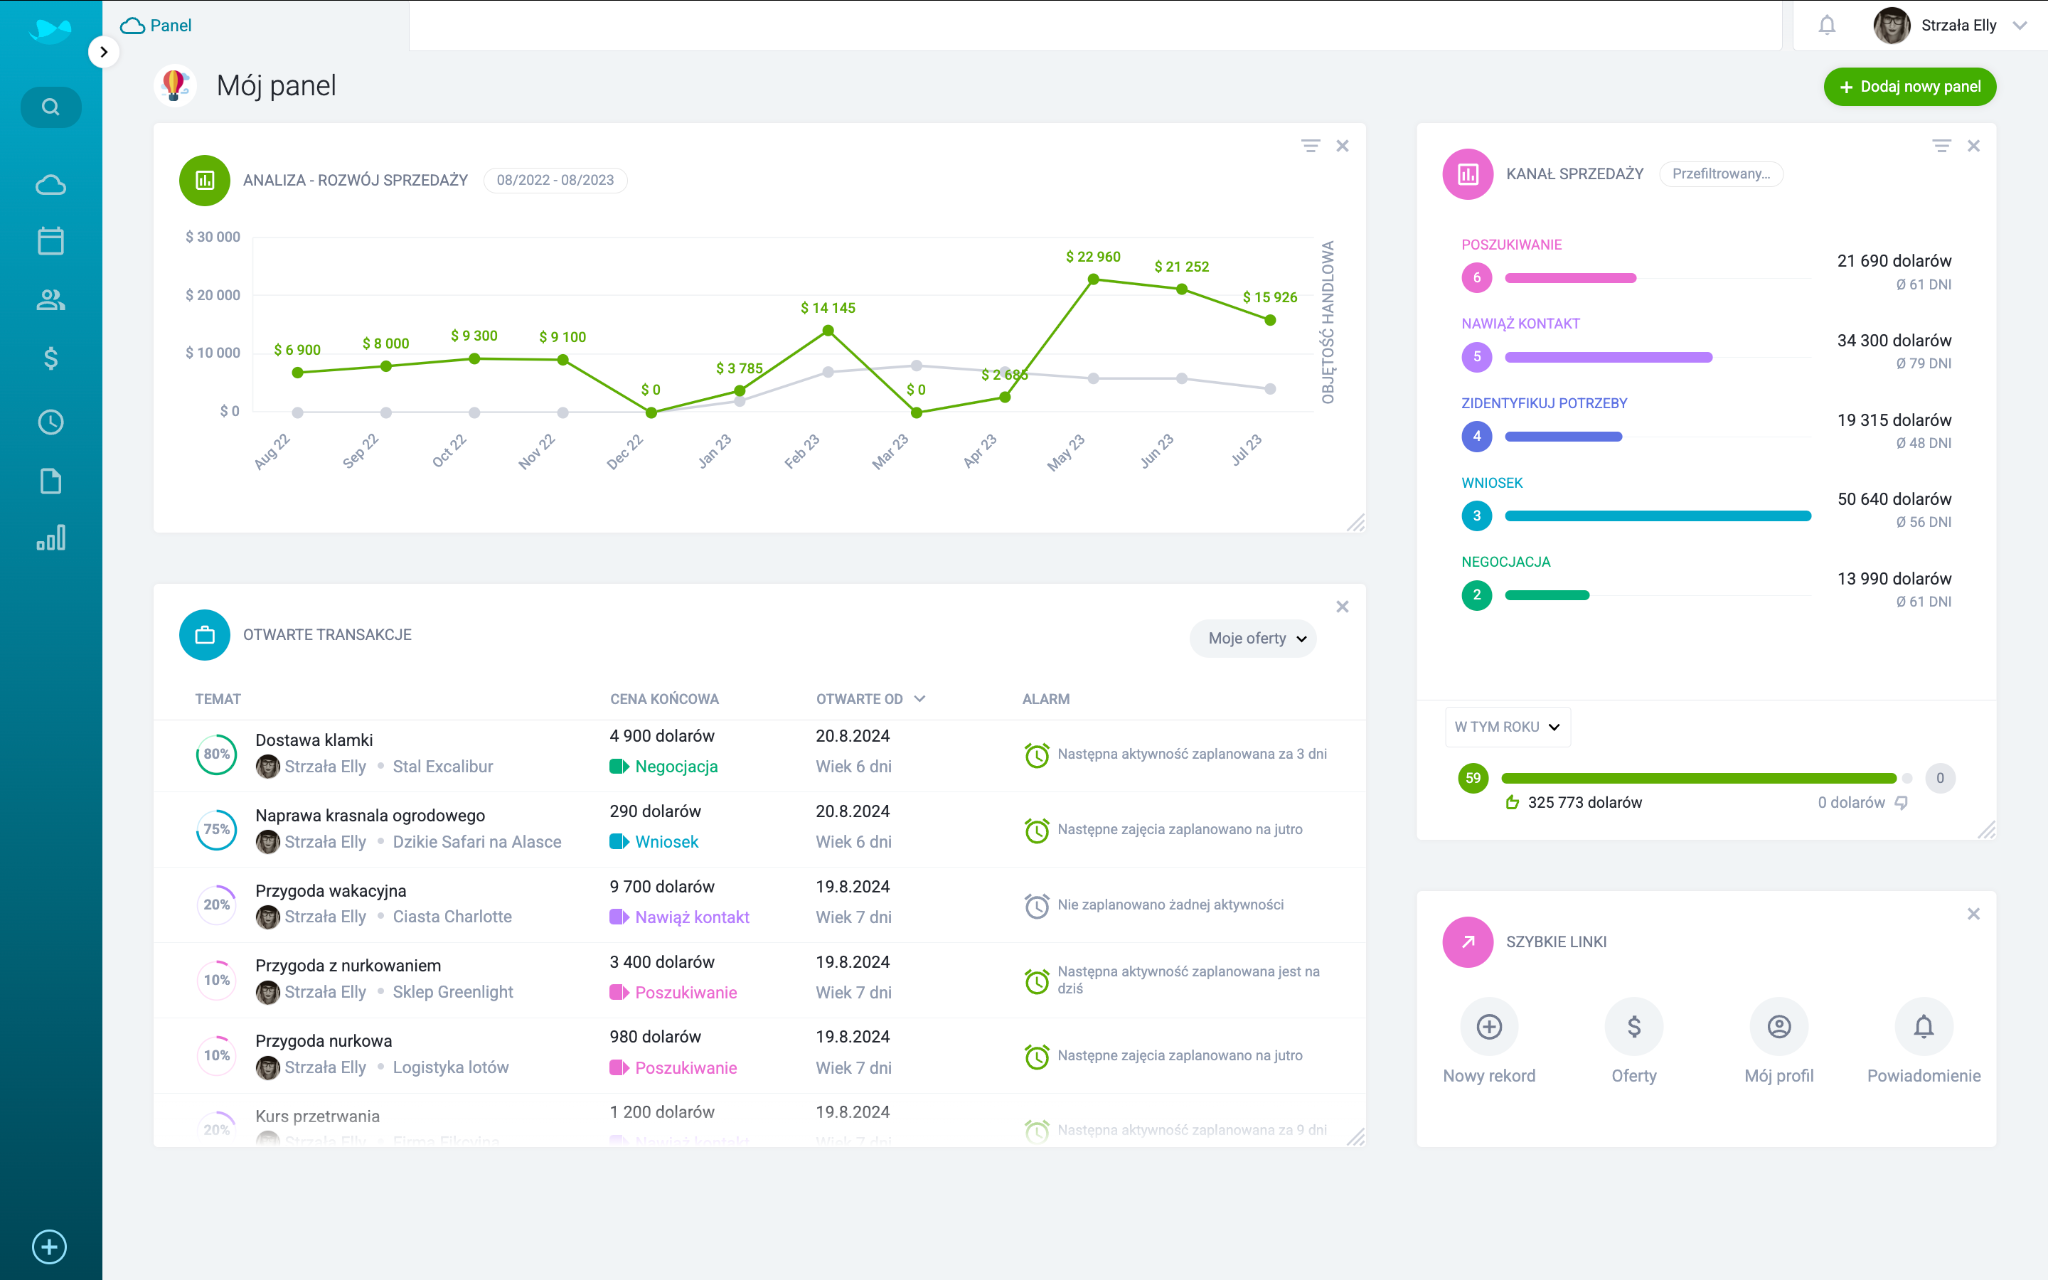
Task: Open the calendar icon in the sidebar
Action: coord(49,240)
